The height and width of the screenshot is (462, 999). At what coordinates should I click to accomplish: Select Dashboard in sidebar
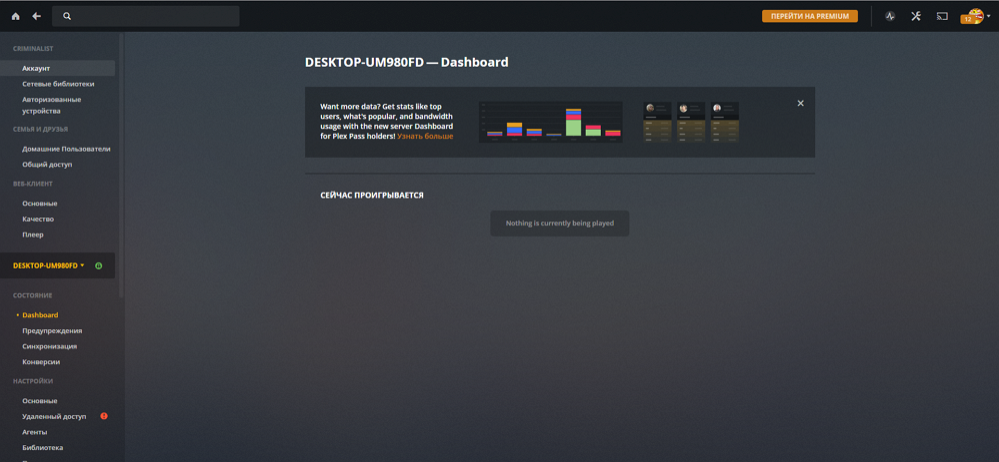(40, 315)
